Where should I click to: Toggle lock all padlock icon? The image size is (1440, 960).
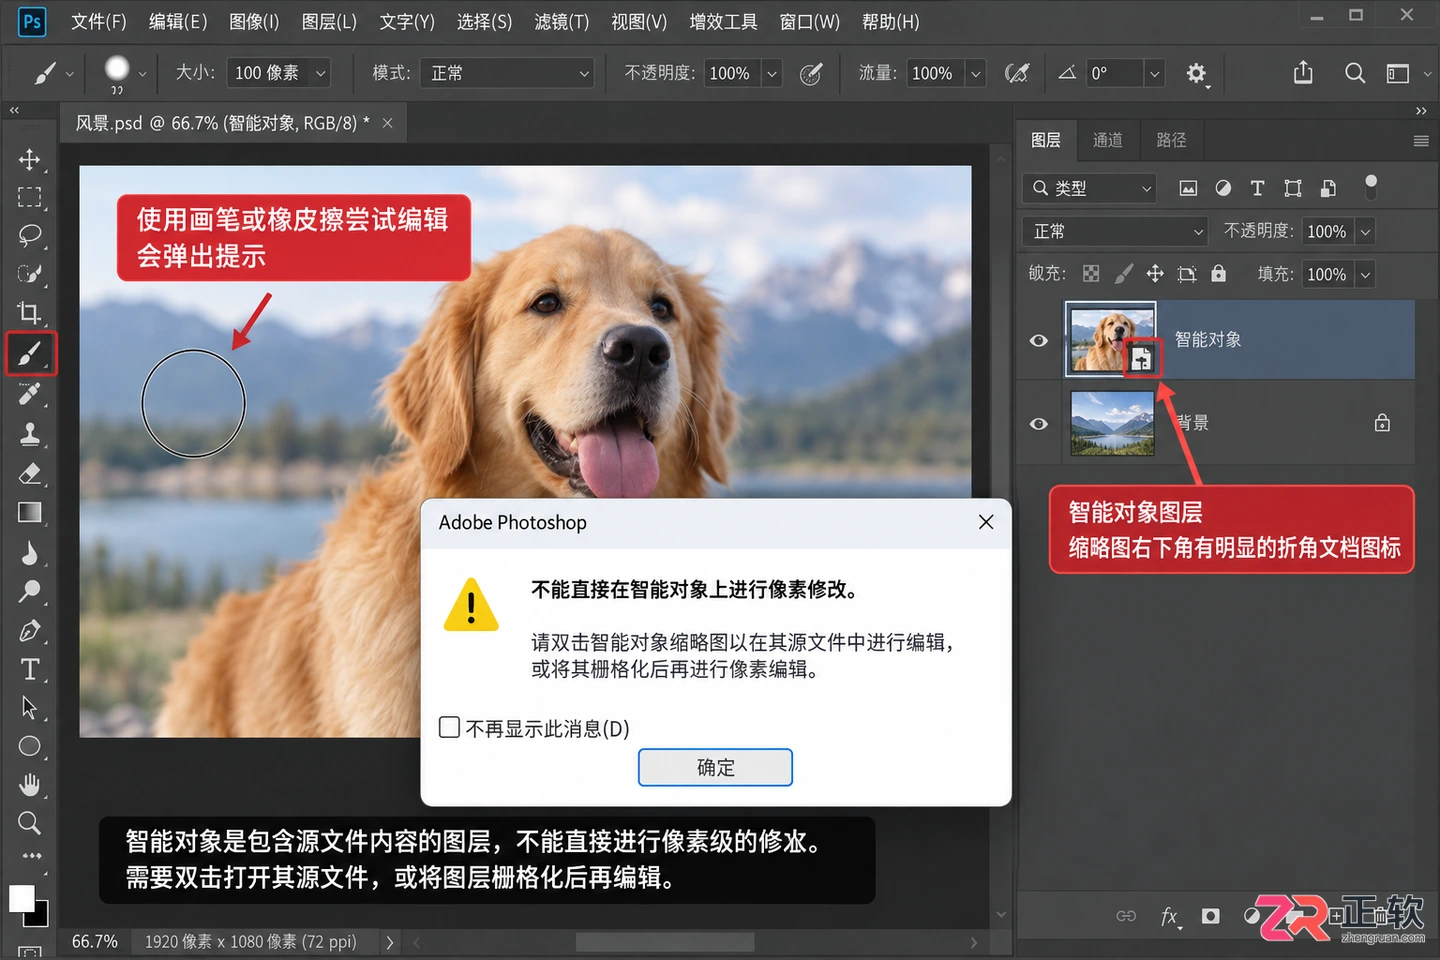point(1218,273)
